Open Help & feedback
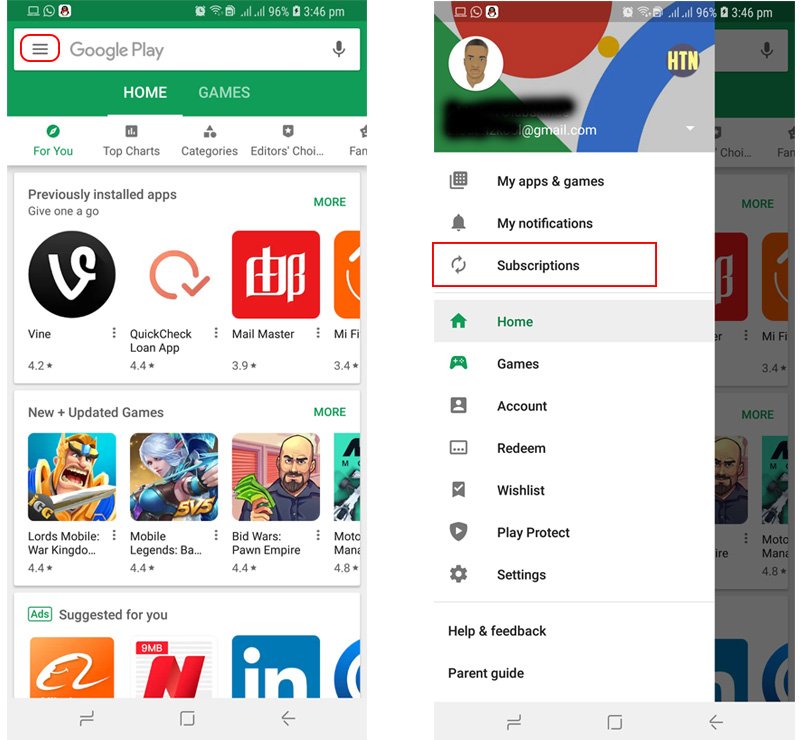Image resolution: width=800 pixels, height=740 pixels. (x=496, y=631)
